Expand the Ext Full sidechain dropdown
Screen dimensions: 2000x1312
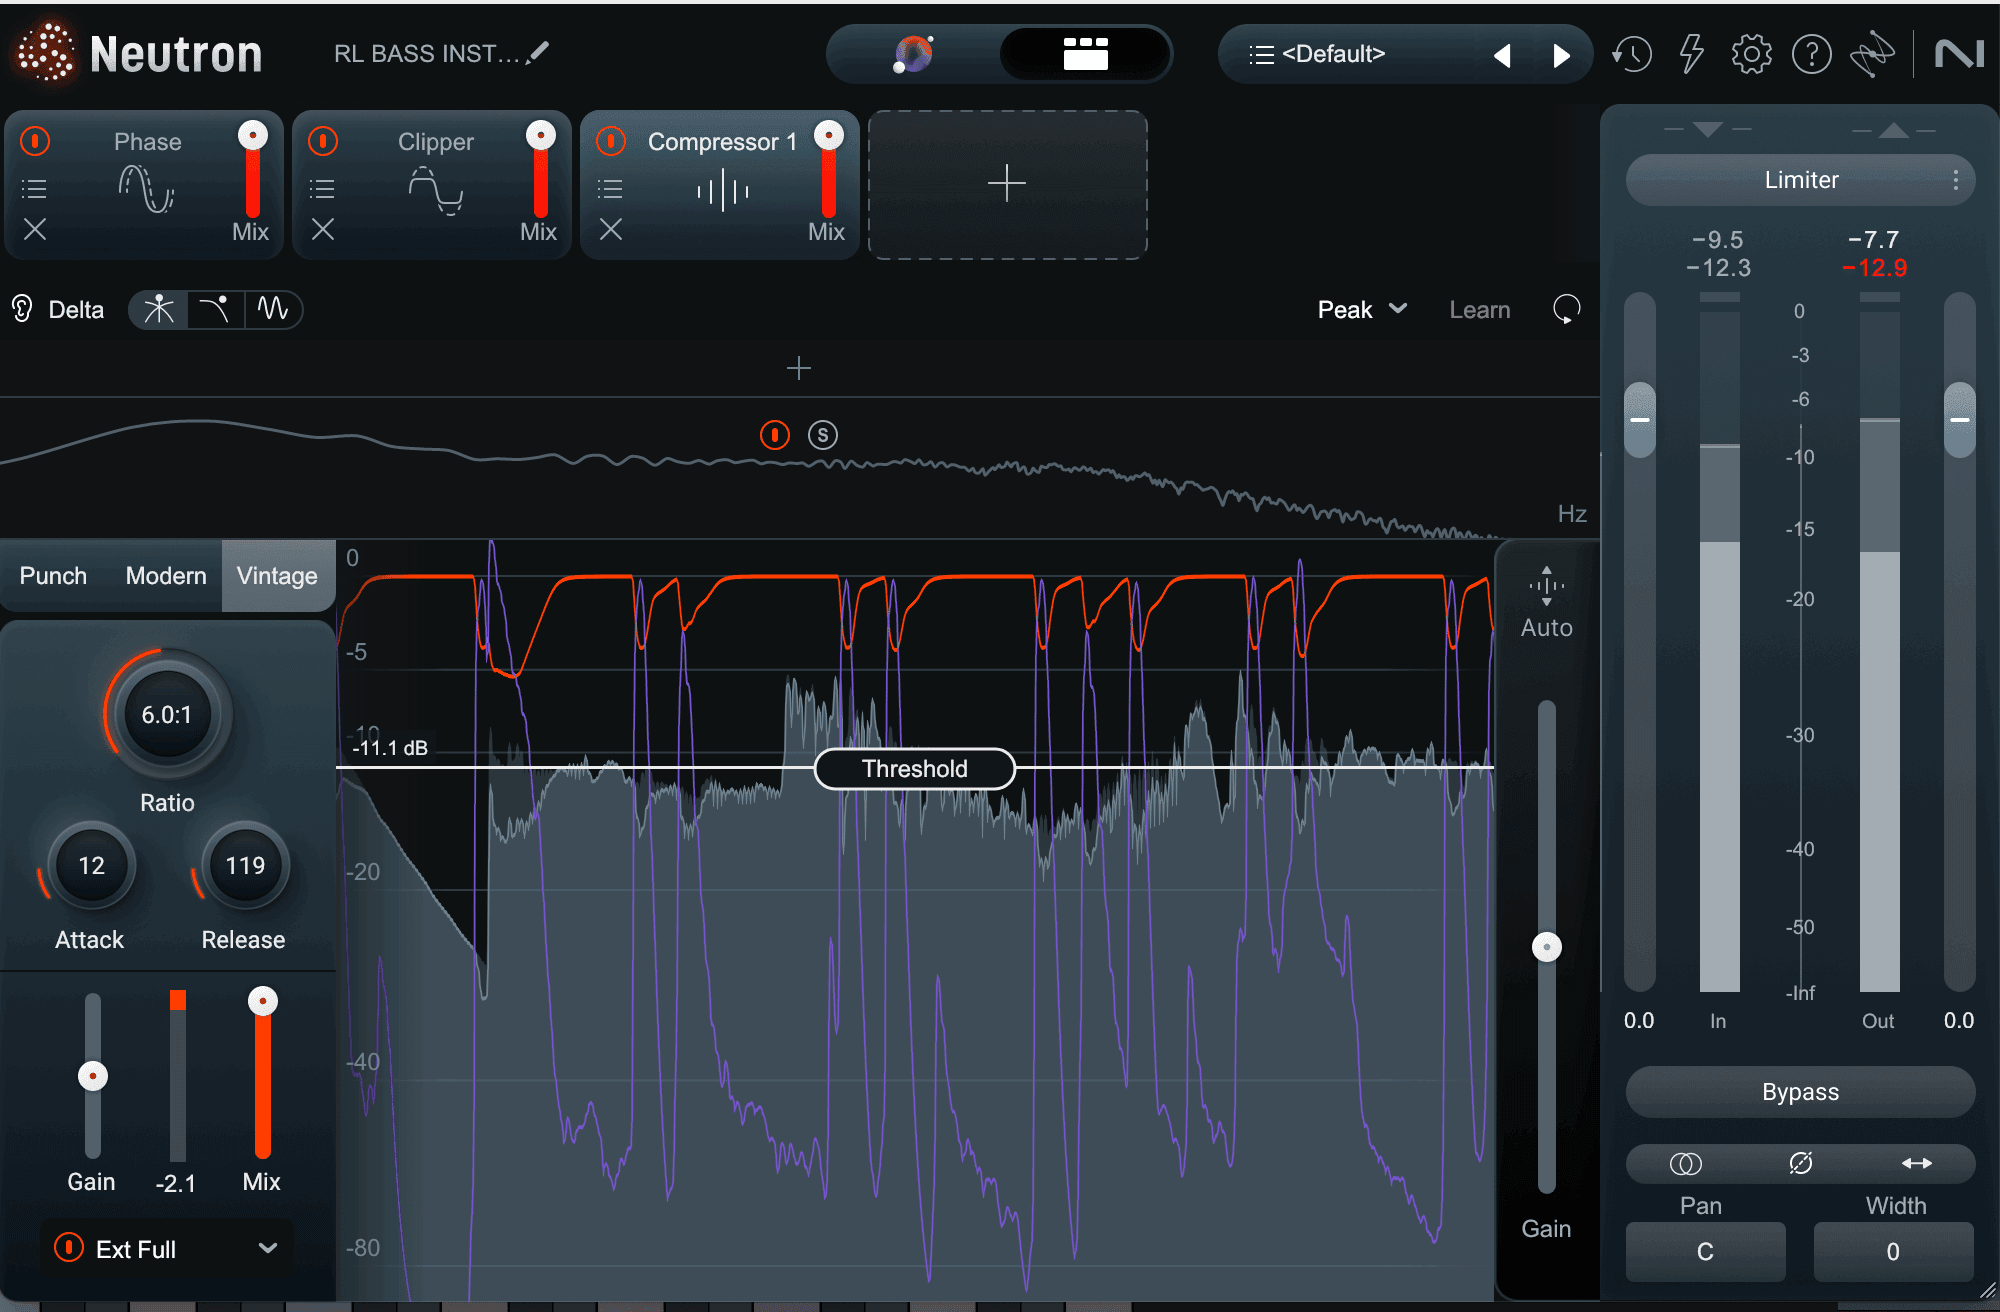coord(267,1248)
